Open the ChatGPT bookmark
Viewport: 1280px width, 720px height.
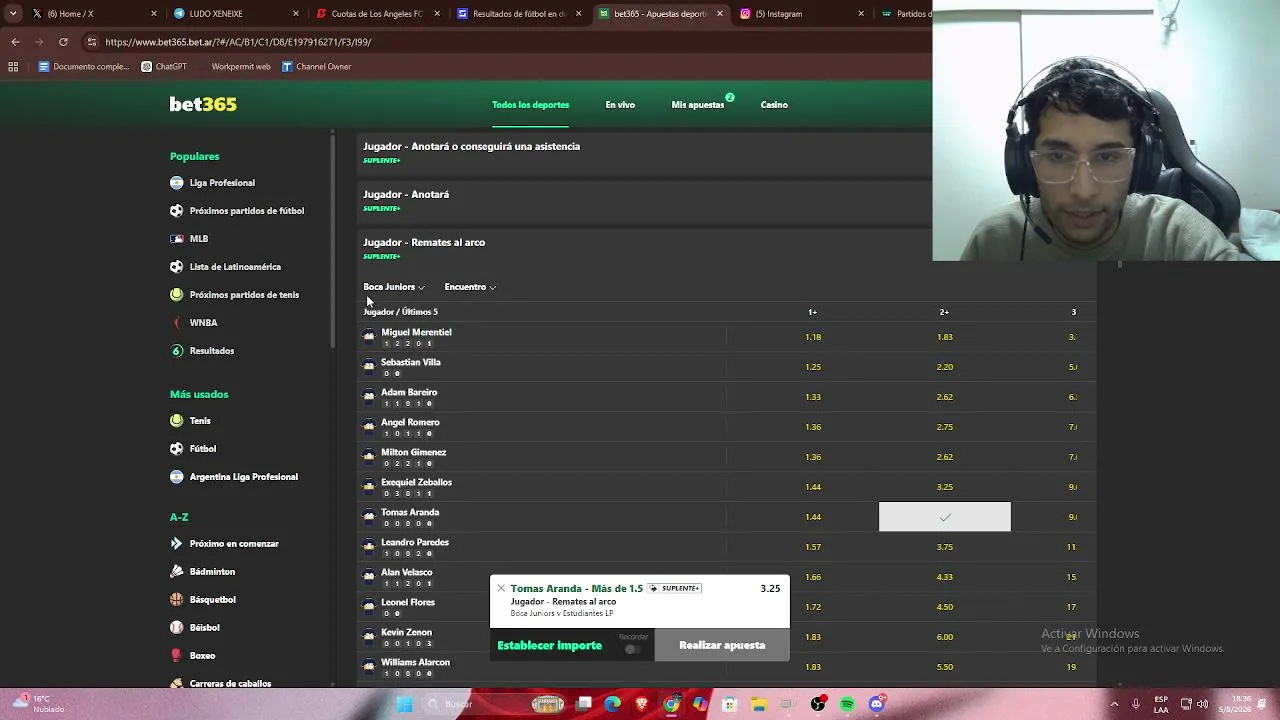[x=164, y=67]
